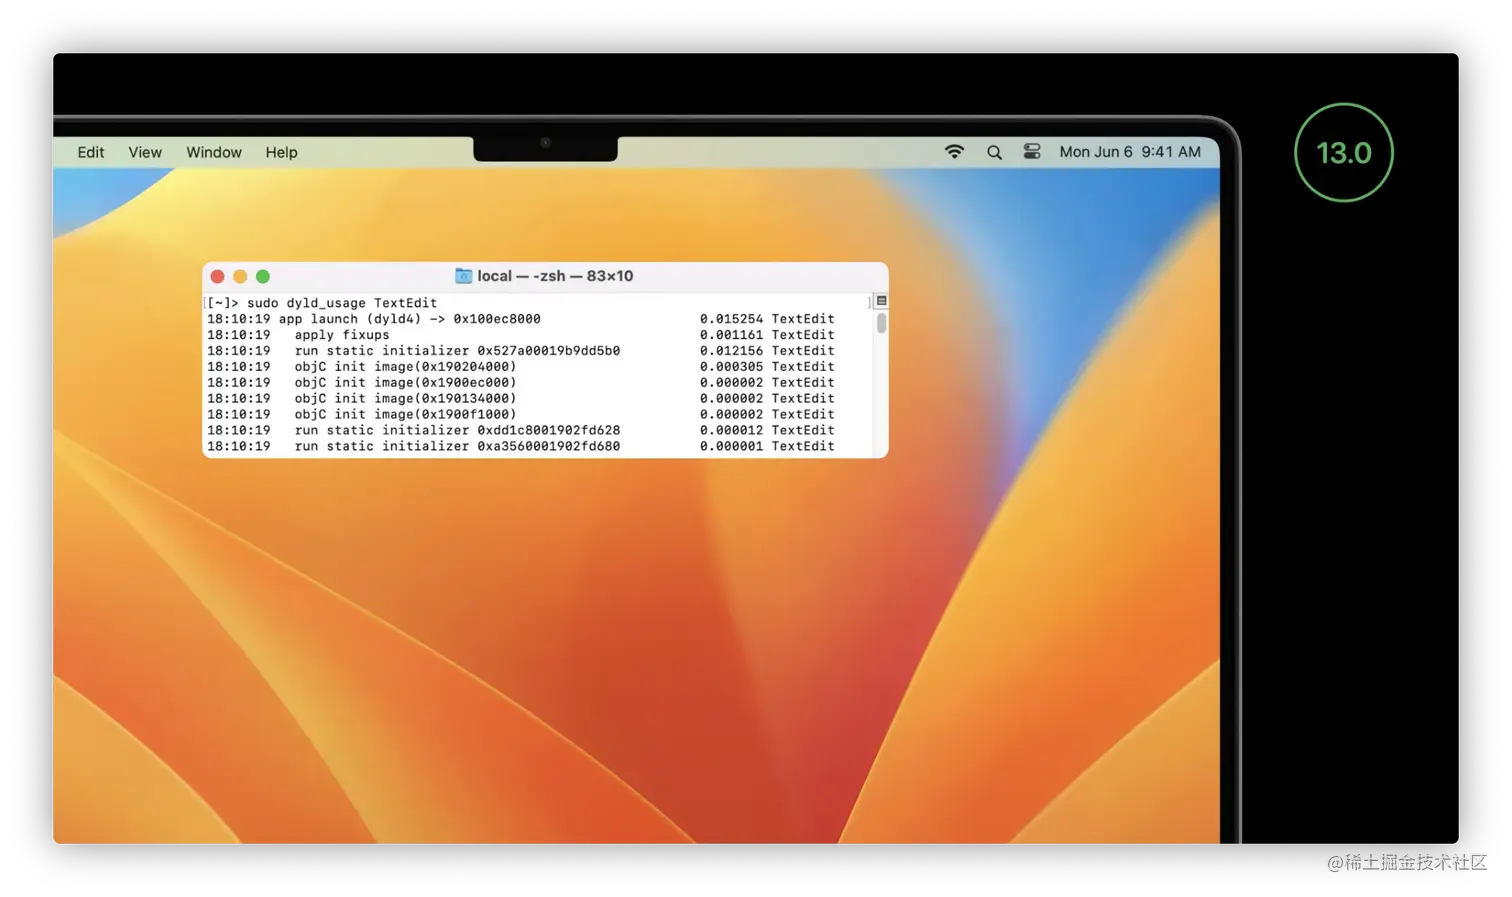Click the 0.012156 timing value
The image size is (1512, 897).
(731, 351)
